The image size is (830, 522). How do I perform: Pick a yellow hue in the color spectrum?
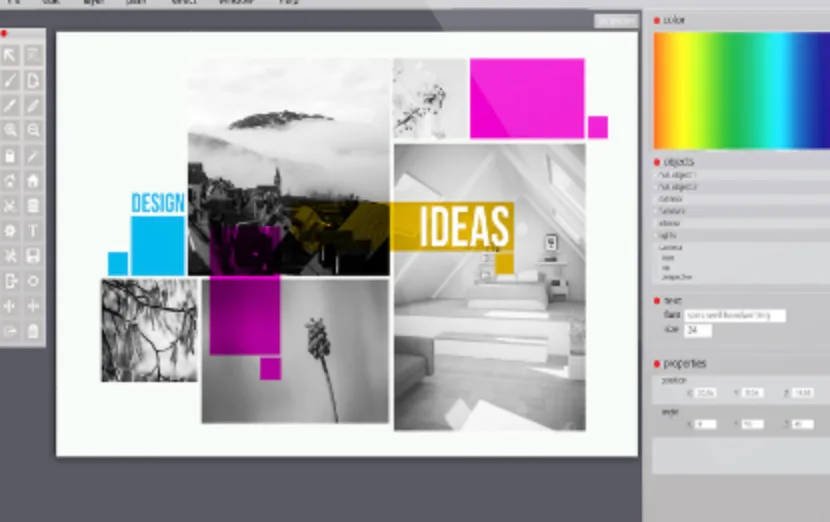coord(681,90)
